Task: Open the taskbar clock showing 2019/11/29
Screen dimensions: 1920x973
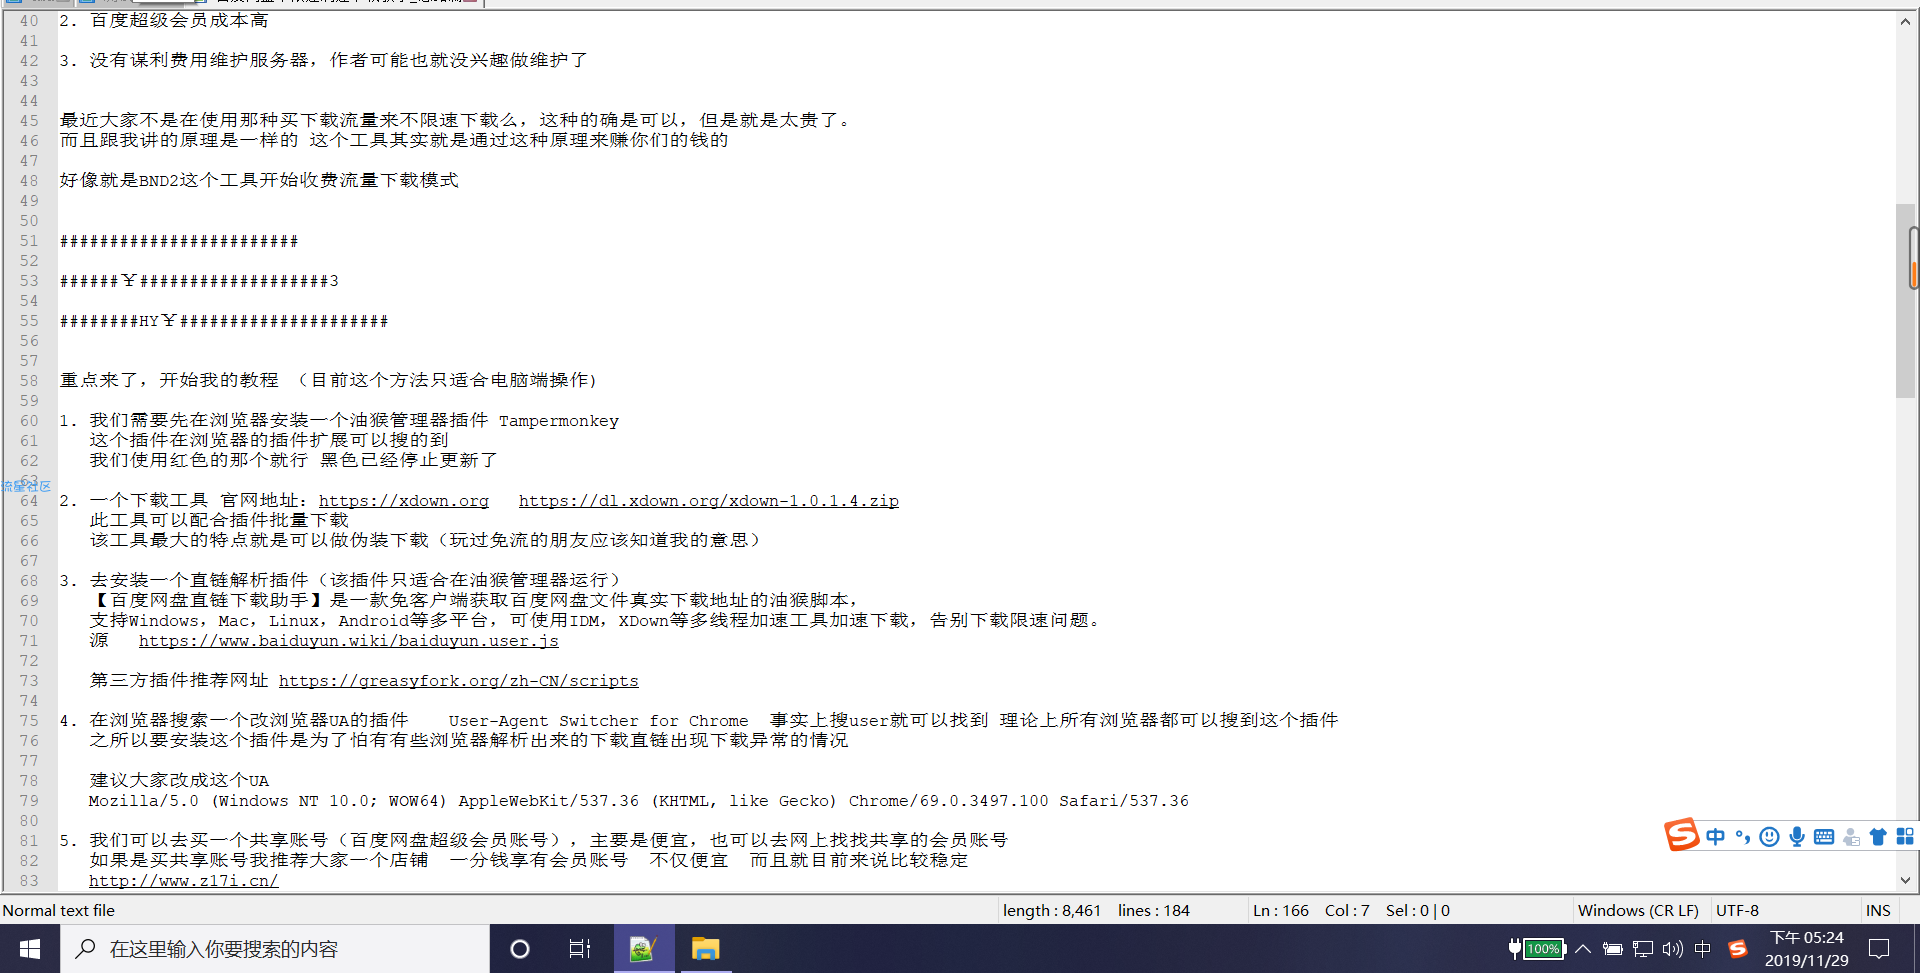Action: tap(1807, 949)
